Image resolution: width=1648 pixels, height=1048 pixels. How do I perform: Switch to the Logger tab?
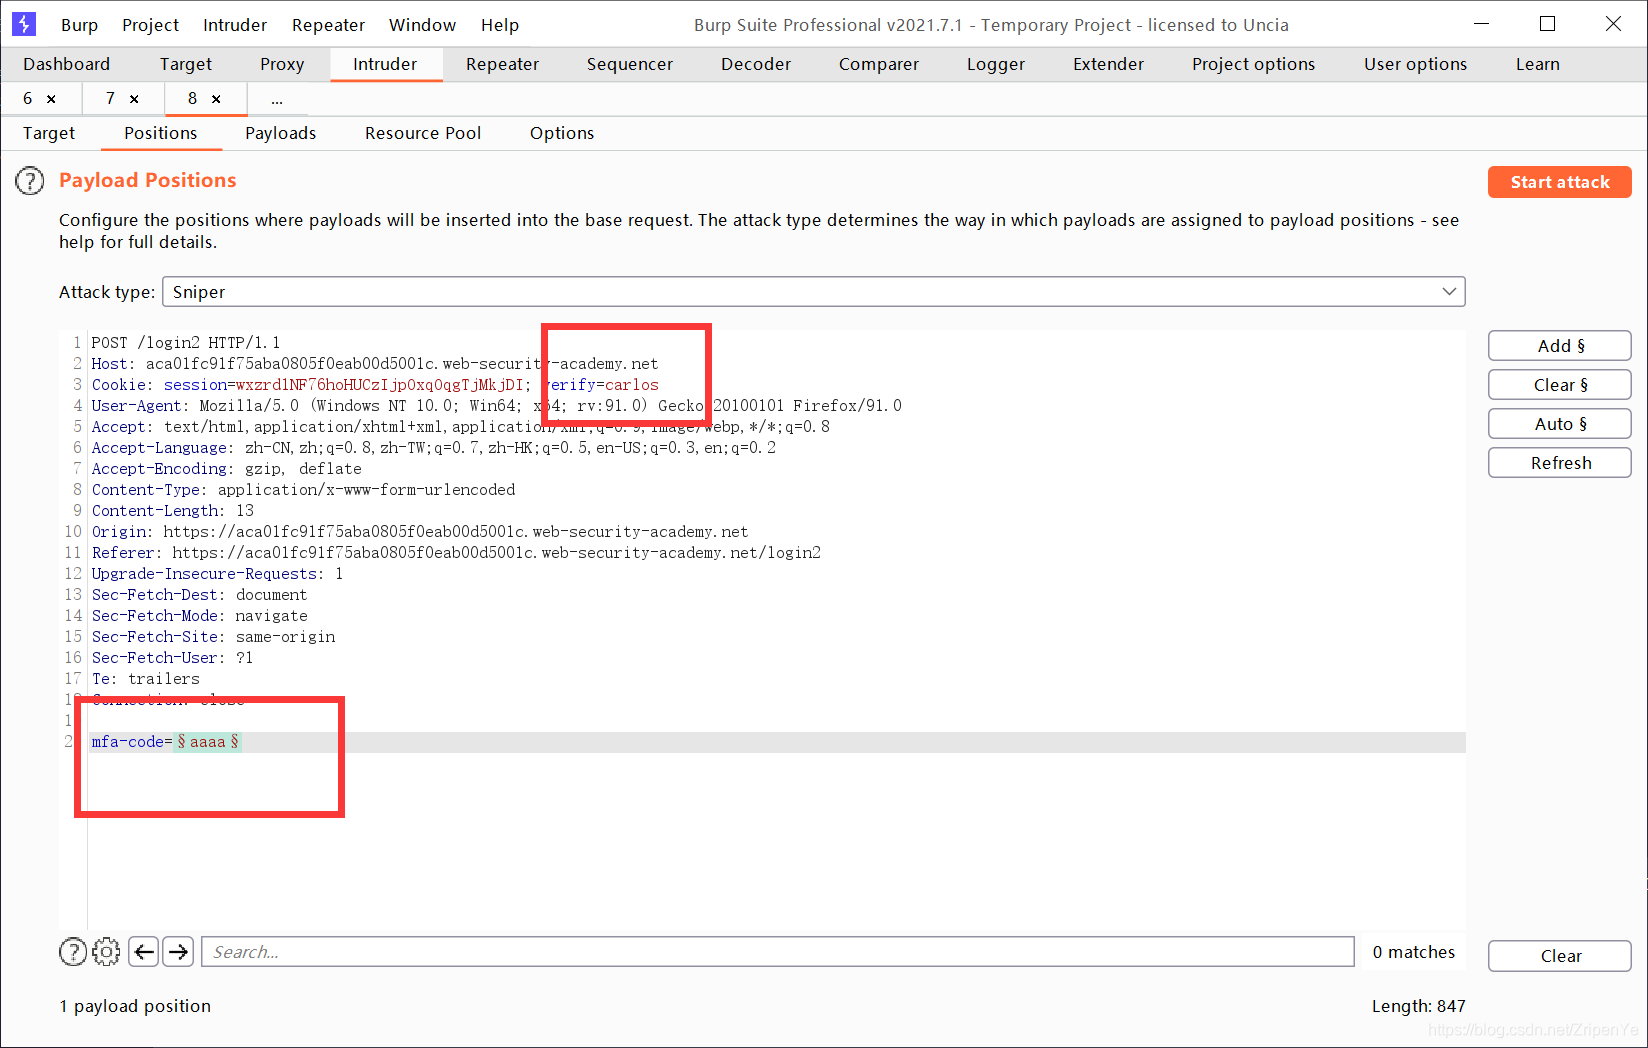point(996,64)
